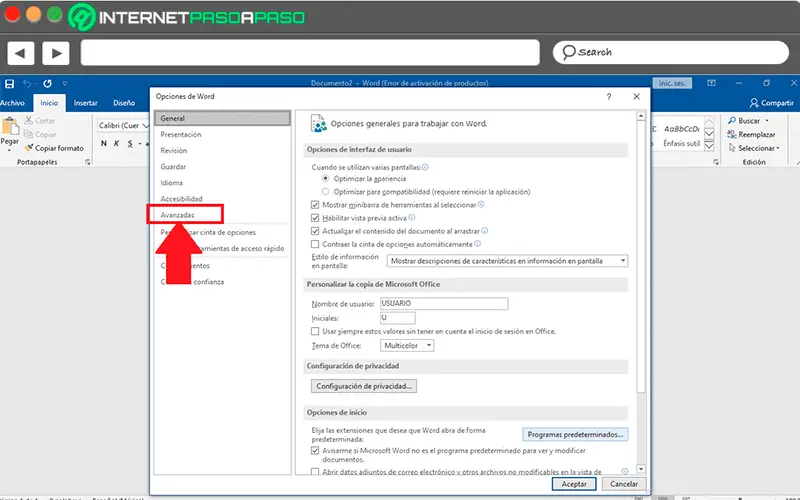The height and width of the screenshot is (500, 800).
Task: Check Usar siempre estos valores checkbox
Action: [x=315, y=331]
